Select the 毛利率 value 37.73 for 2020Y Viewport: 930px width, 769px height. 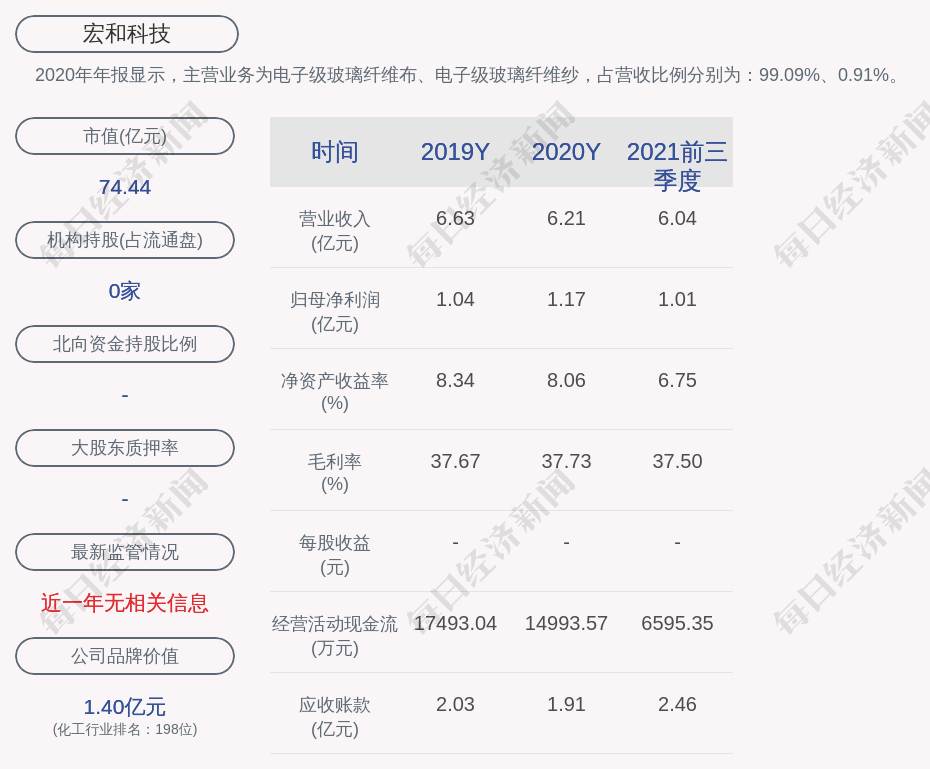click(566, 461)
